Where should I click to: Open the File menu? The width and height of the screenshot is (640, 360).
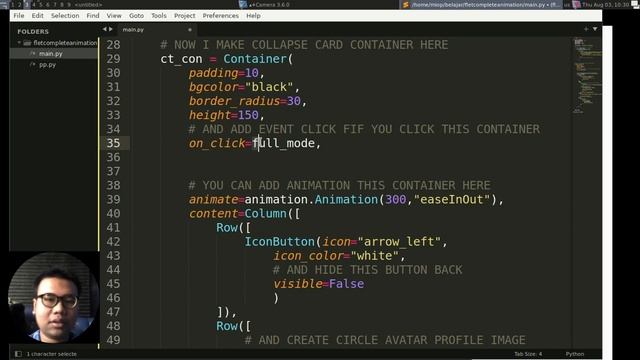(x=19, y=16)
